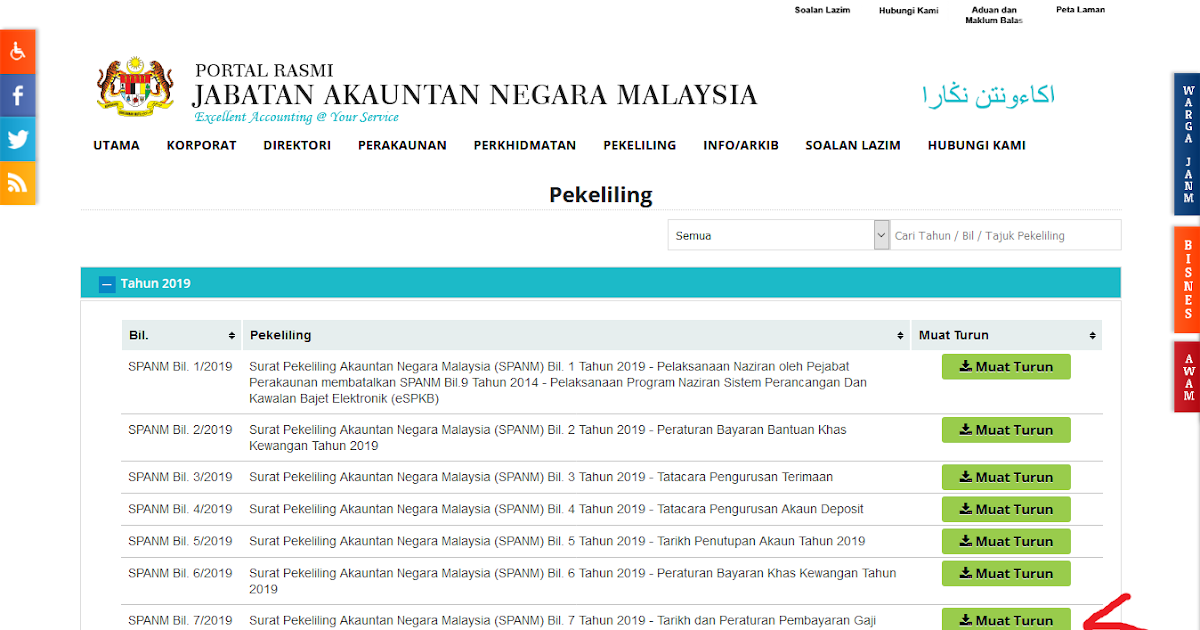This screenshot has height=630, width=1200.
Task: Open the KORPORAT menu
Action: click(202, 145)
